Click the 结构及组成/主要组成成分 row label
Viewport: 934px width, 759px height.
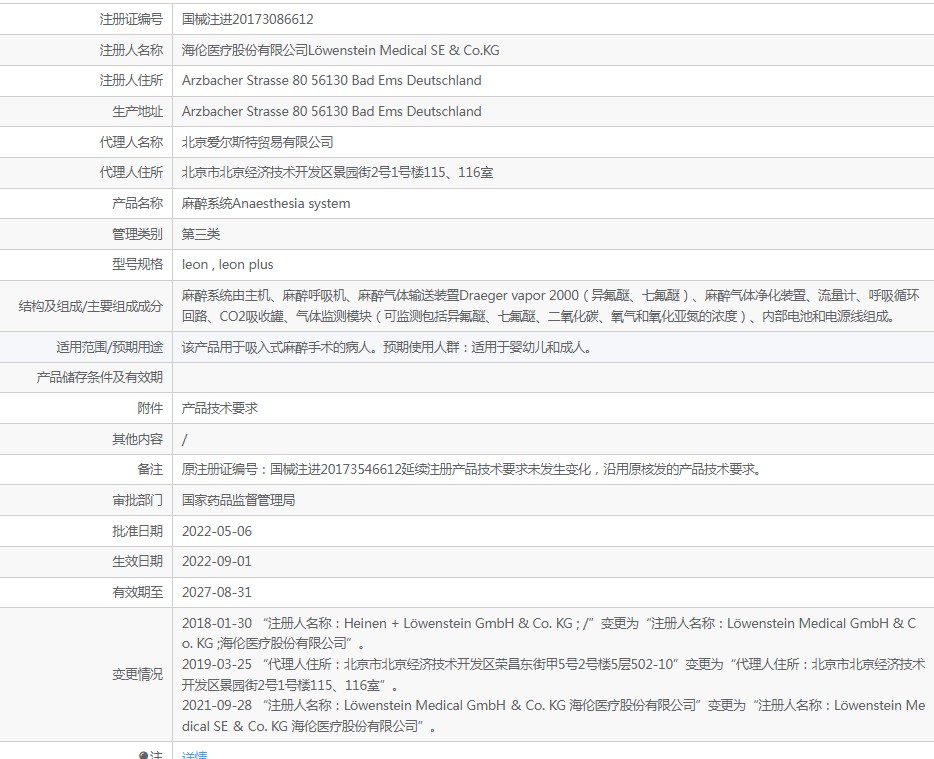click(91, 306)
